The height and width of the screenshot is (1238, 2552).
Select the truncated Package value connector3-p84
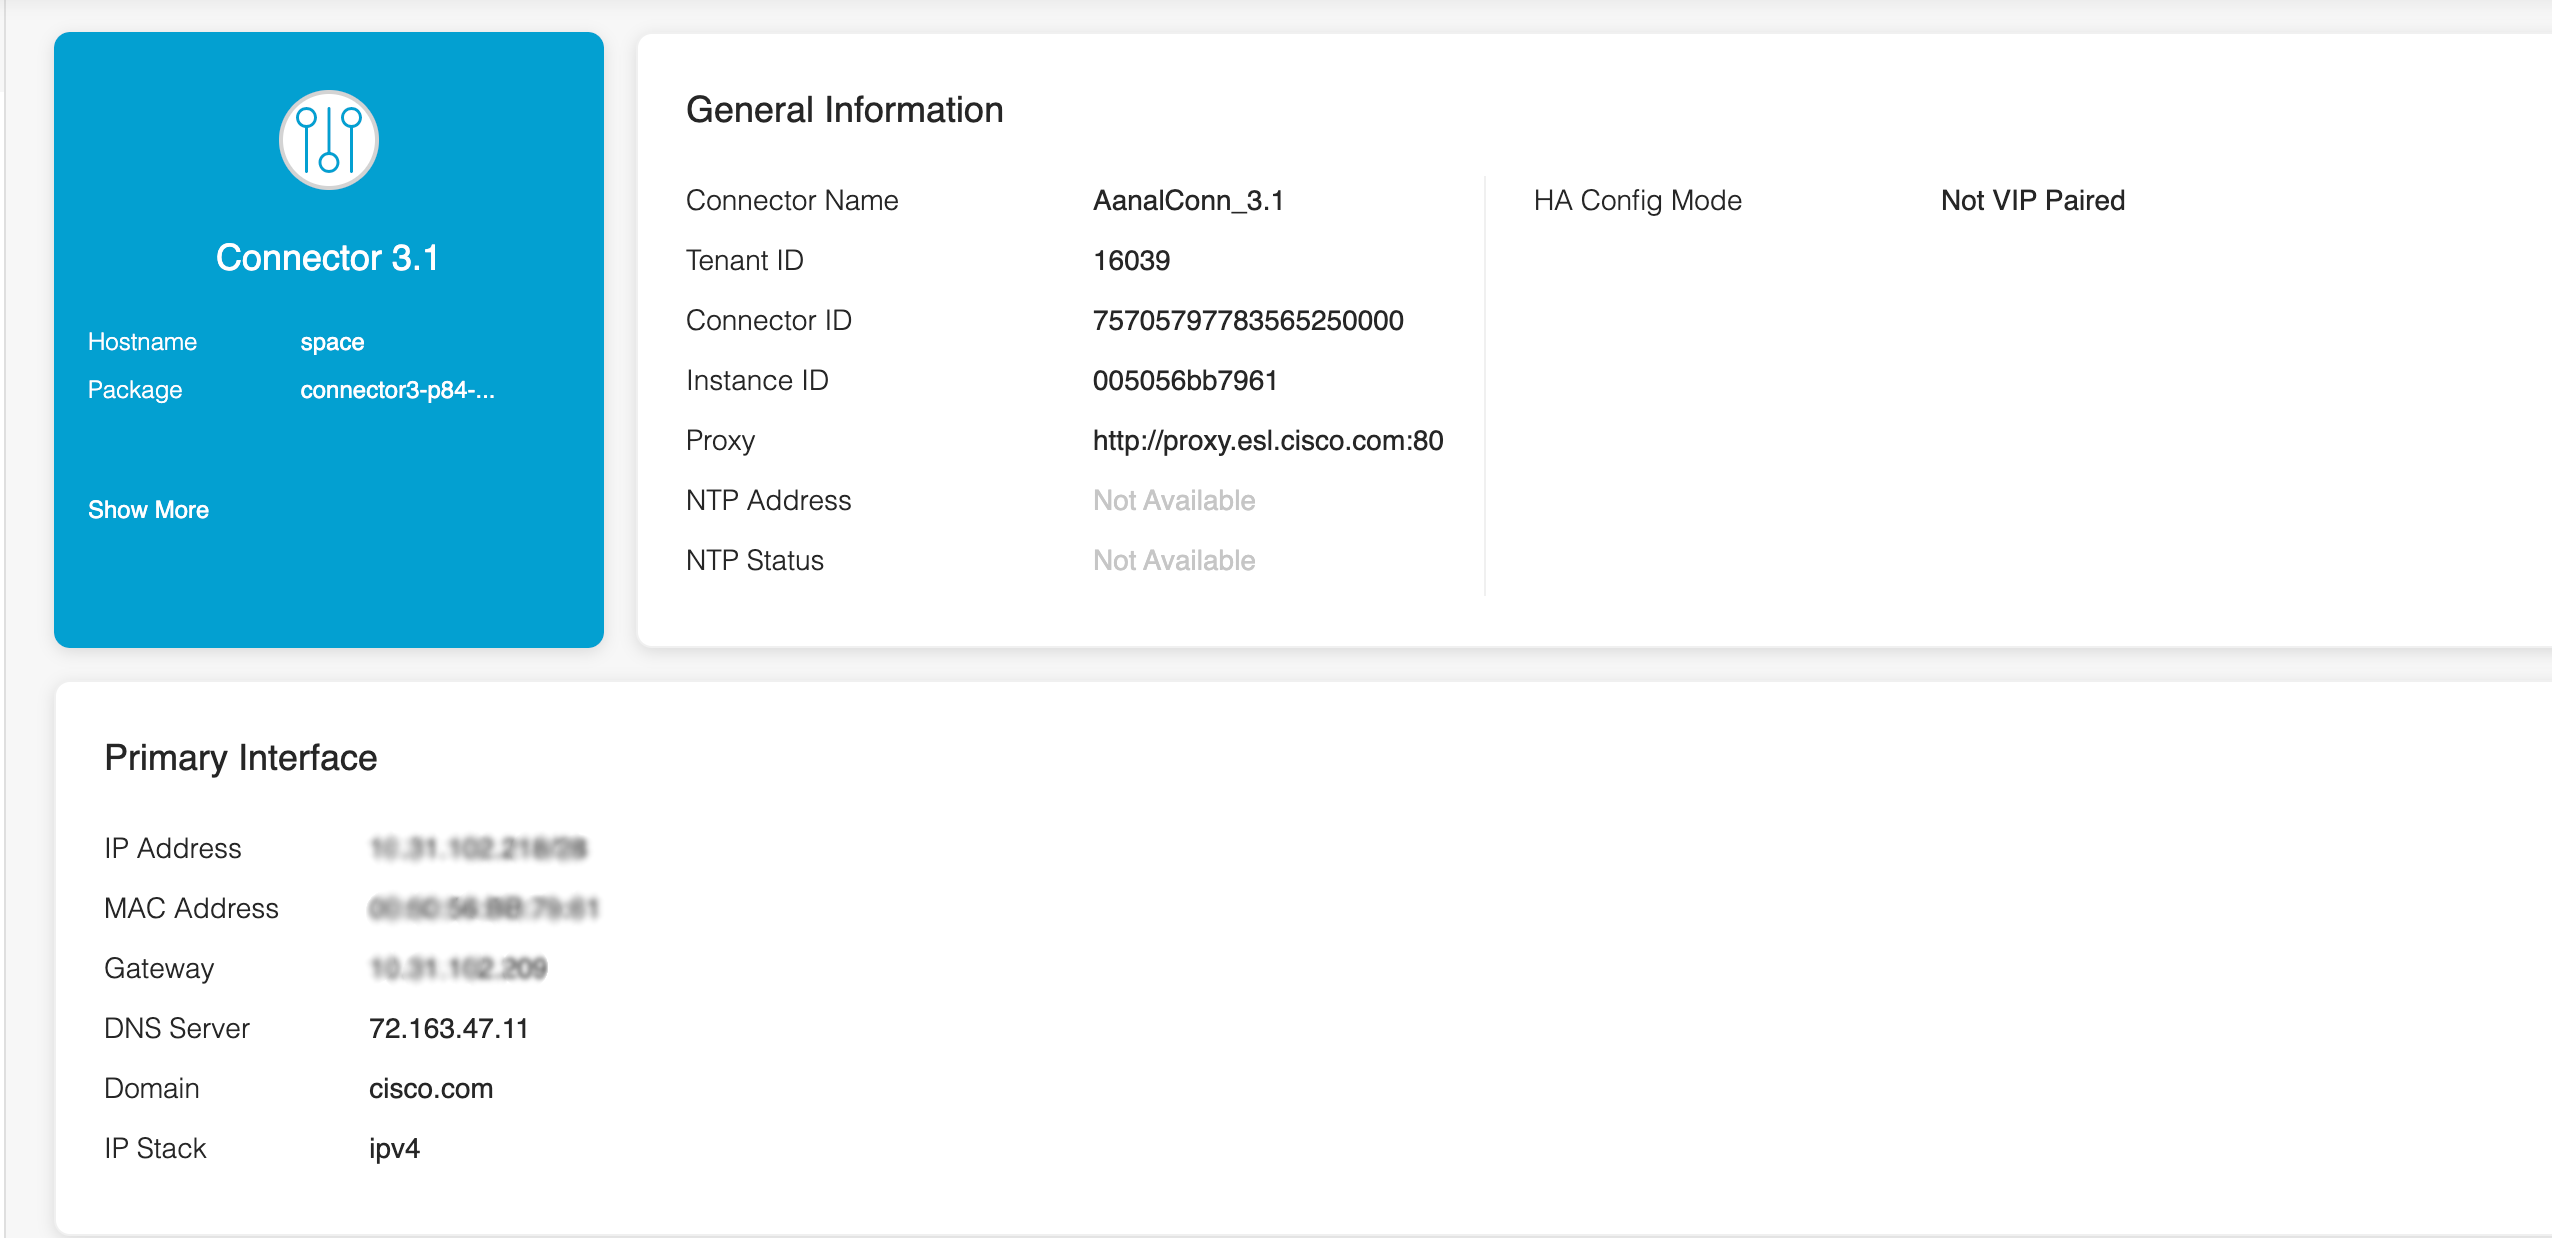coord(397,390)
